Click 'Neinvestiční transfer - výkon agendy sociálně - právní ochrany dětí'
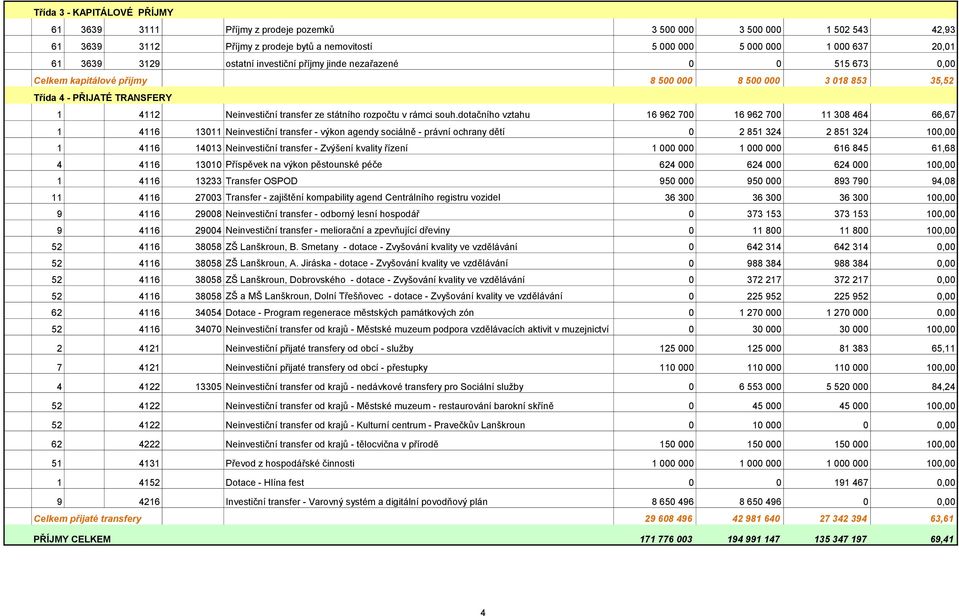Image resolution: width=959 pixels, height=616 pixels. [365, 132]
